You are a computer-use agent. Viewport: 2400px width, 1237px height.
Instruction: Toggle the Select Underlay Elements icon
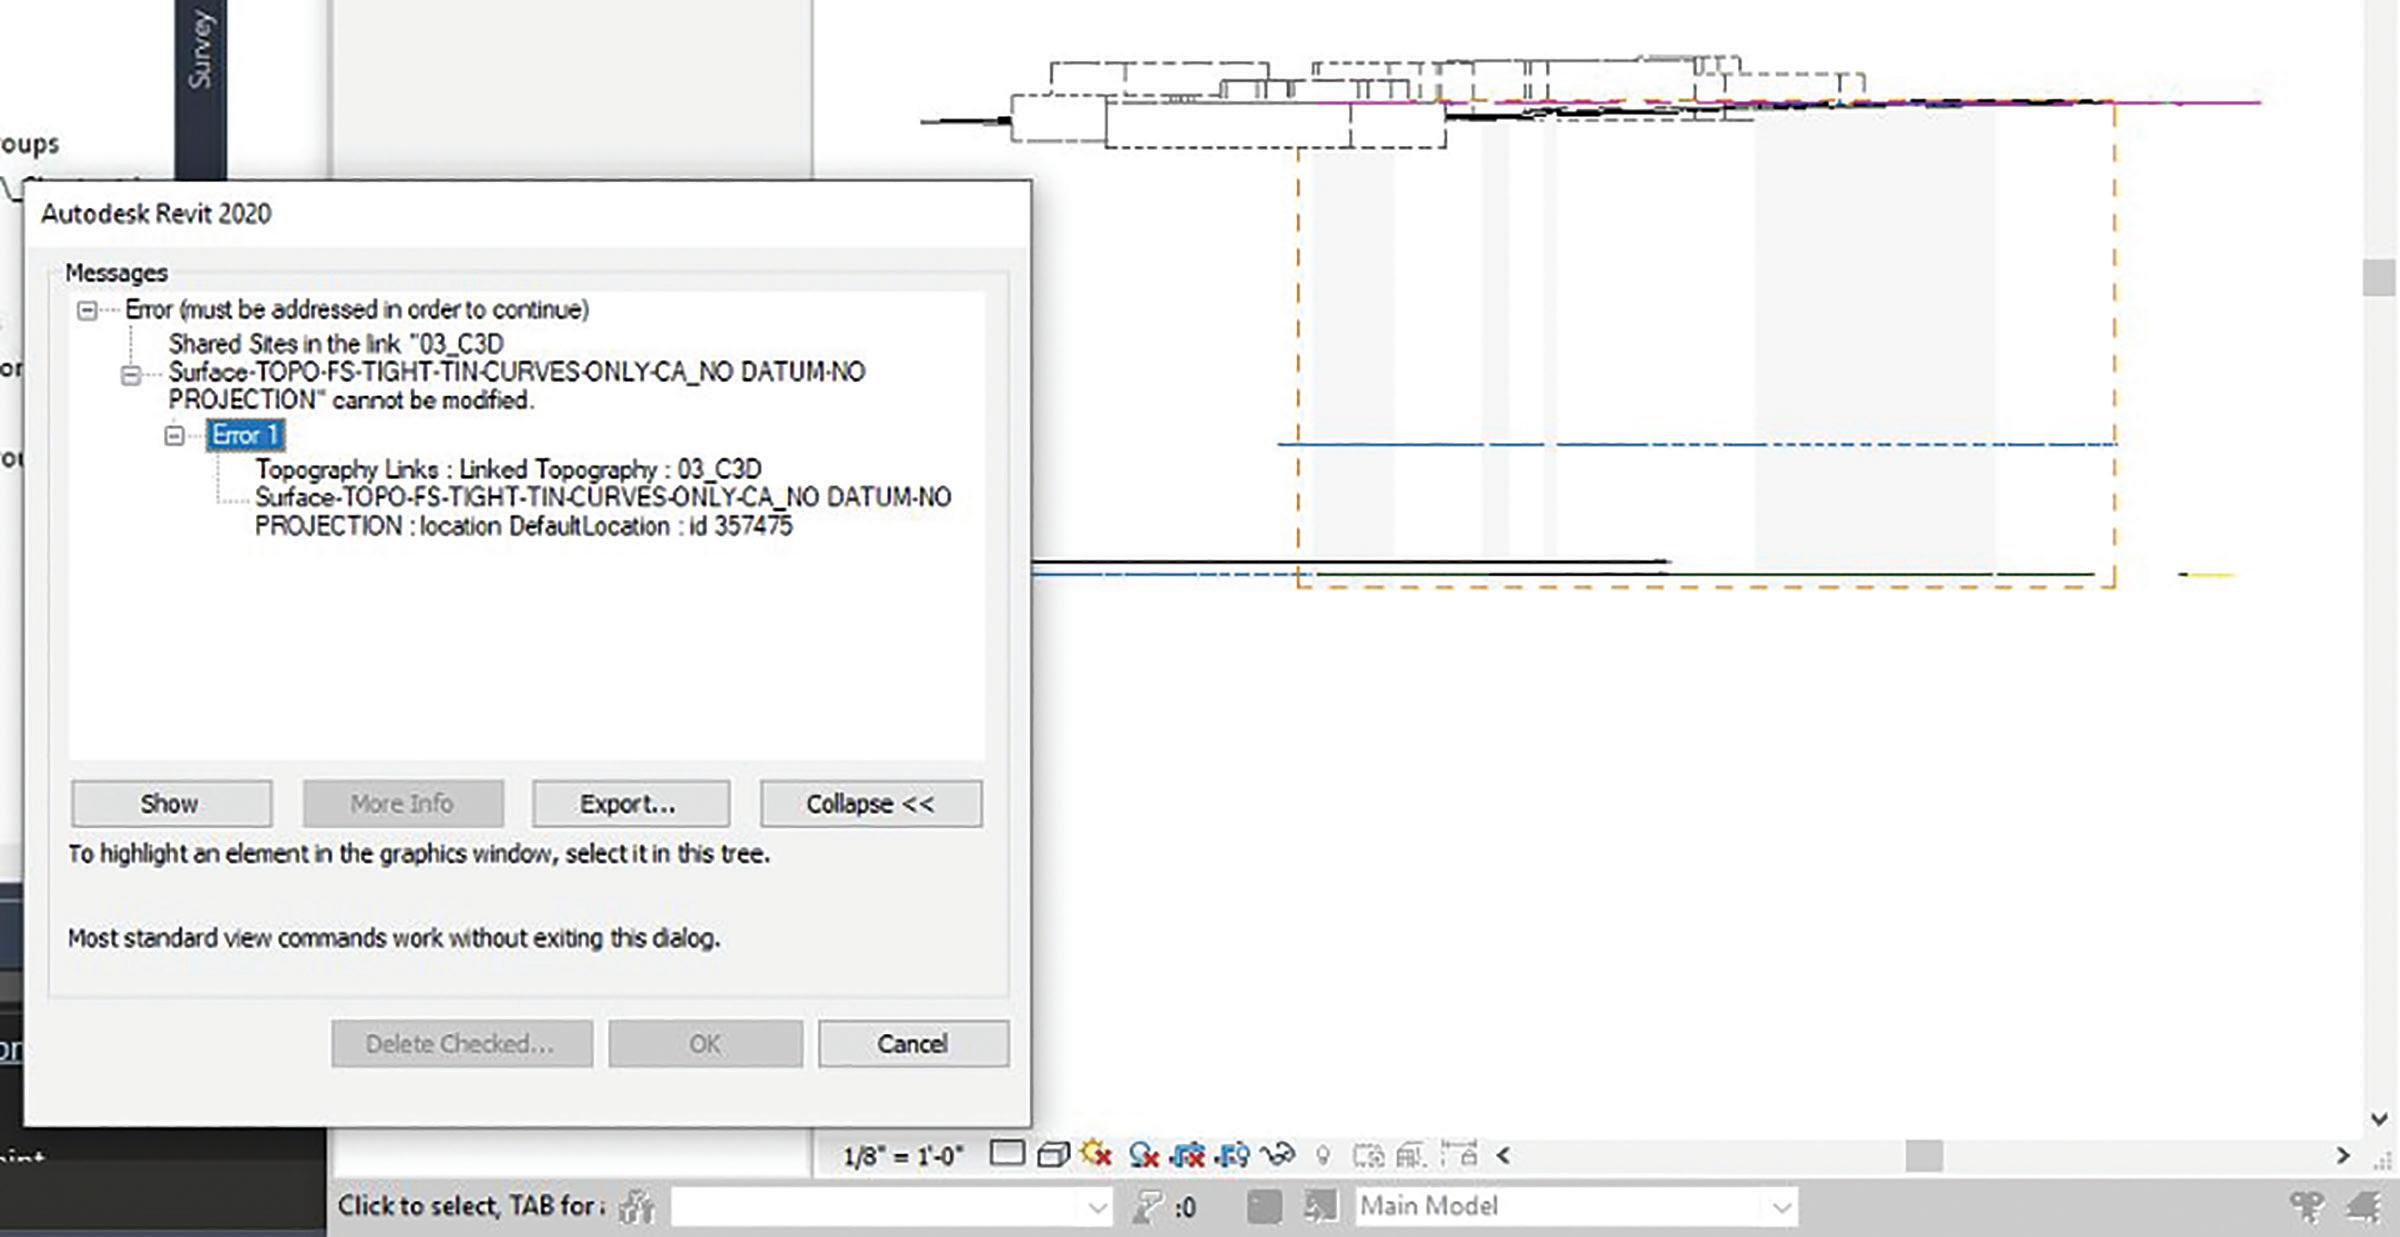(x=2365, y=1207)
